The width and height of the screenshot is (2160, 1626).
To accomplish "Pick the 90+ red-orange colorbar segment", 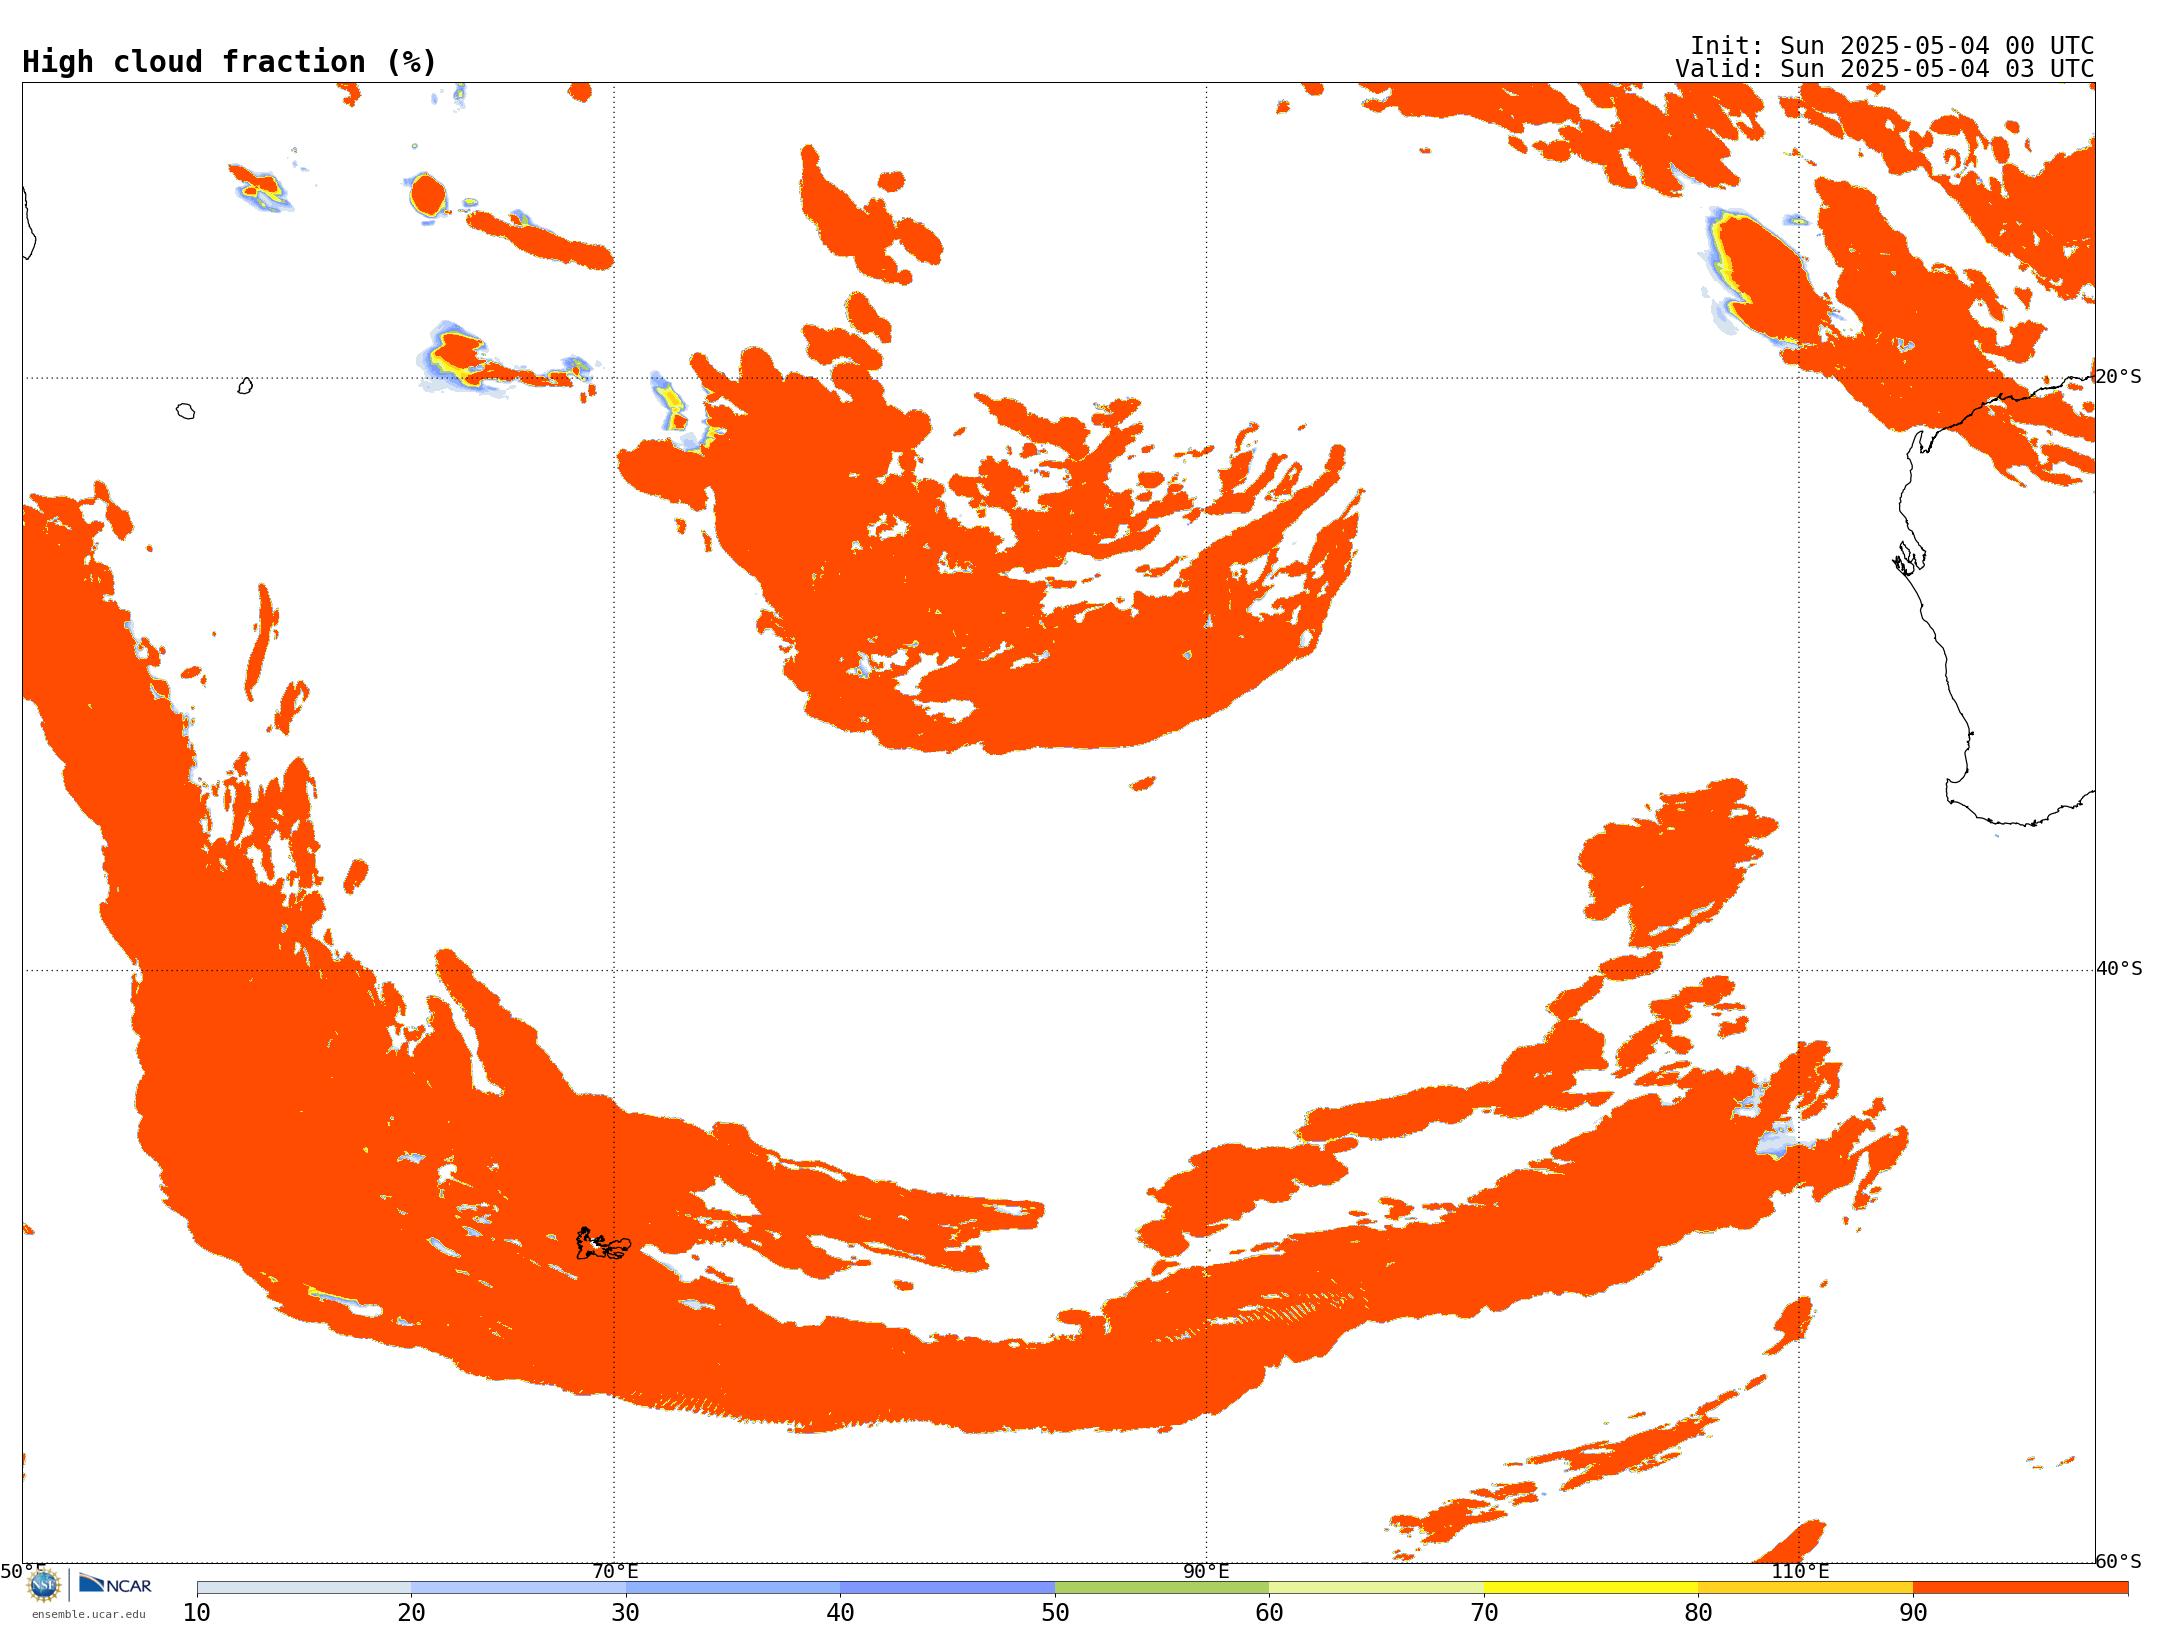I will point(2021,1588).
